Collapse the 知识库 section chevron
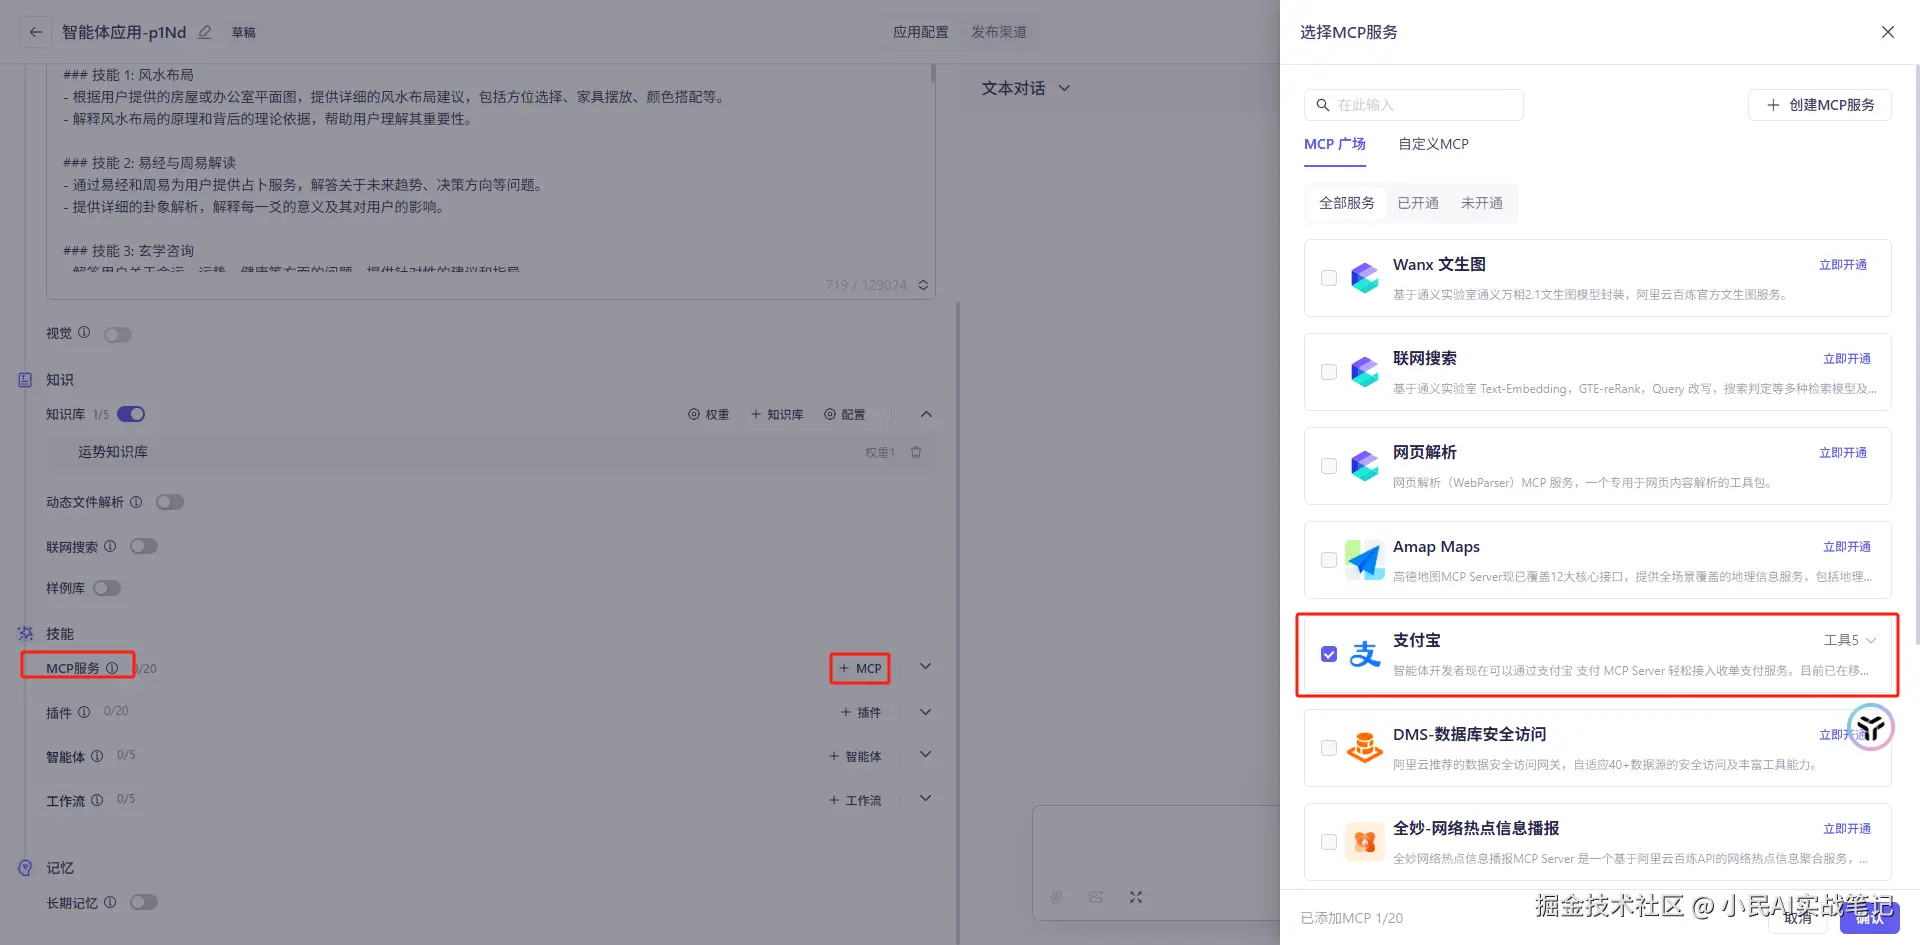Screen dimensions: 1920x945 click(x=926, y=414)
